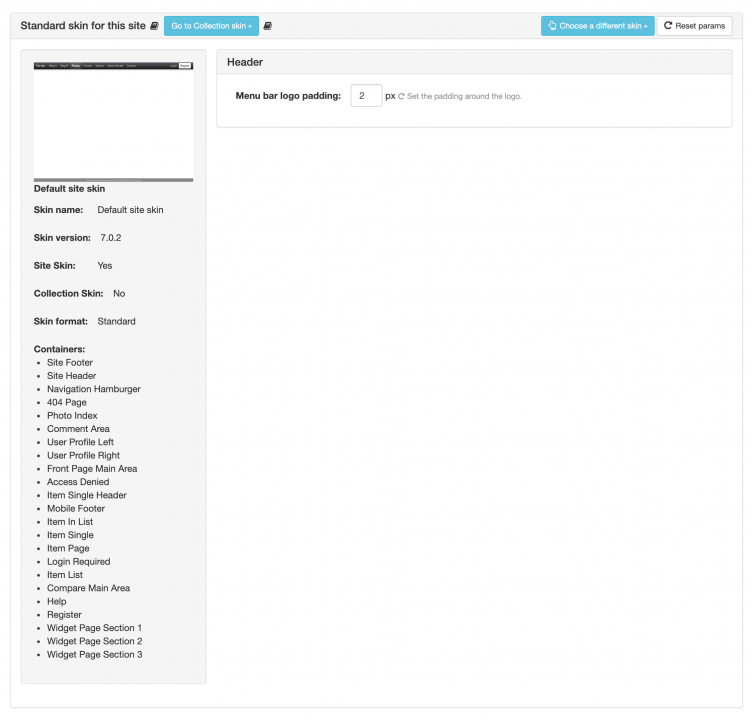Open the default site skin preview thumbnail
The image size is (753, 720).
click(x=113, y=122)
